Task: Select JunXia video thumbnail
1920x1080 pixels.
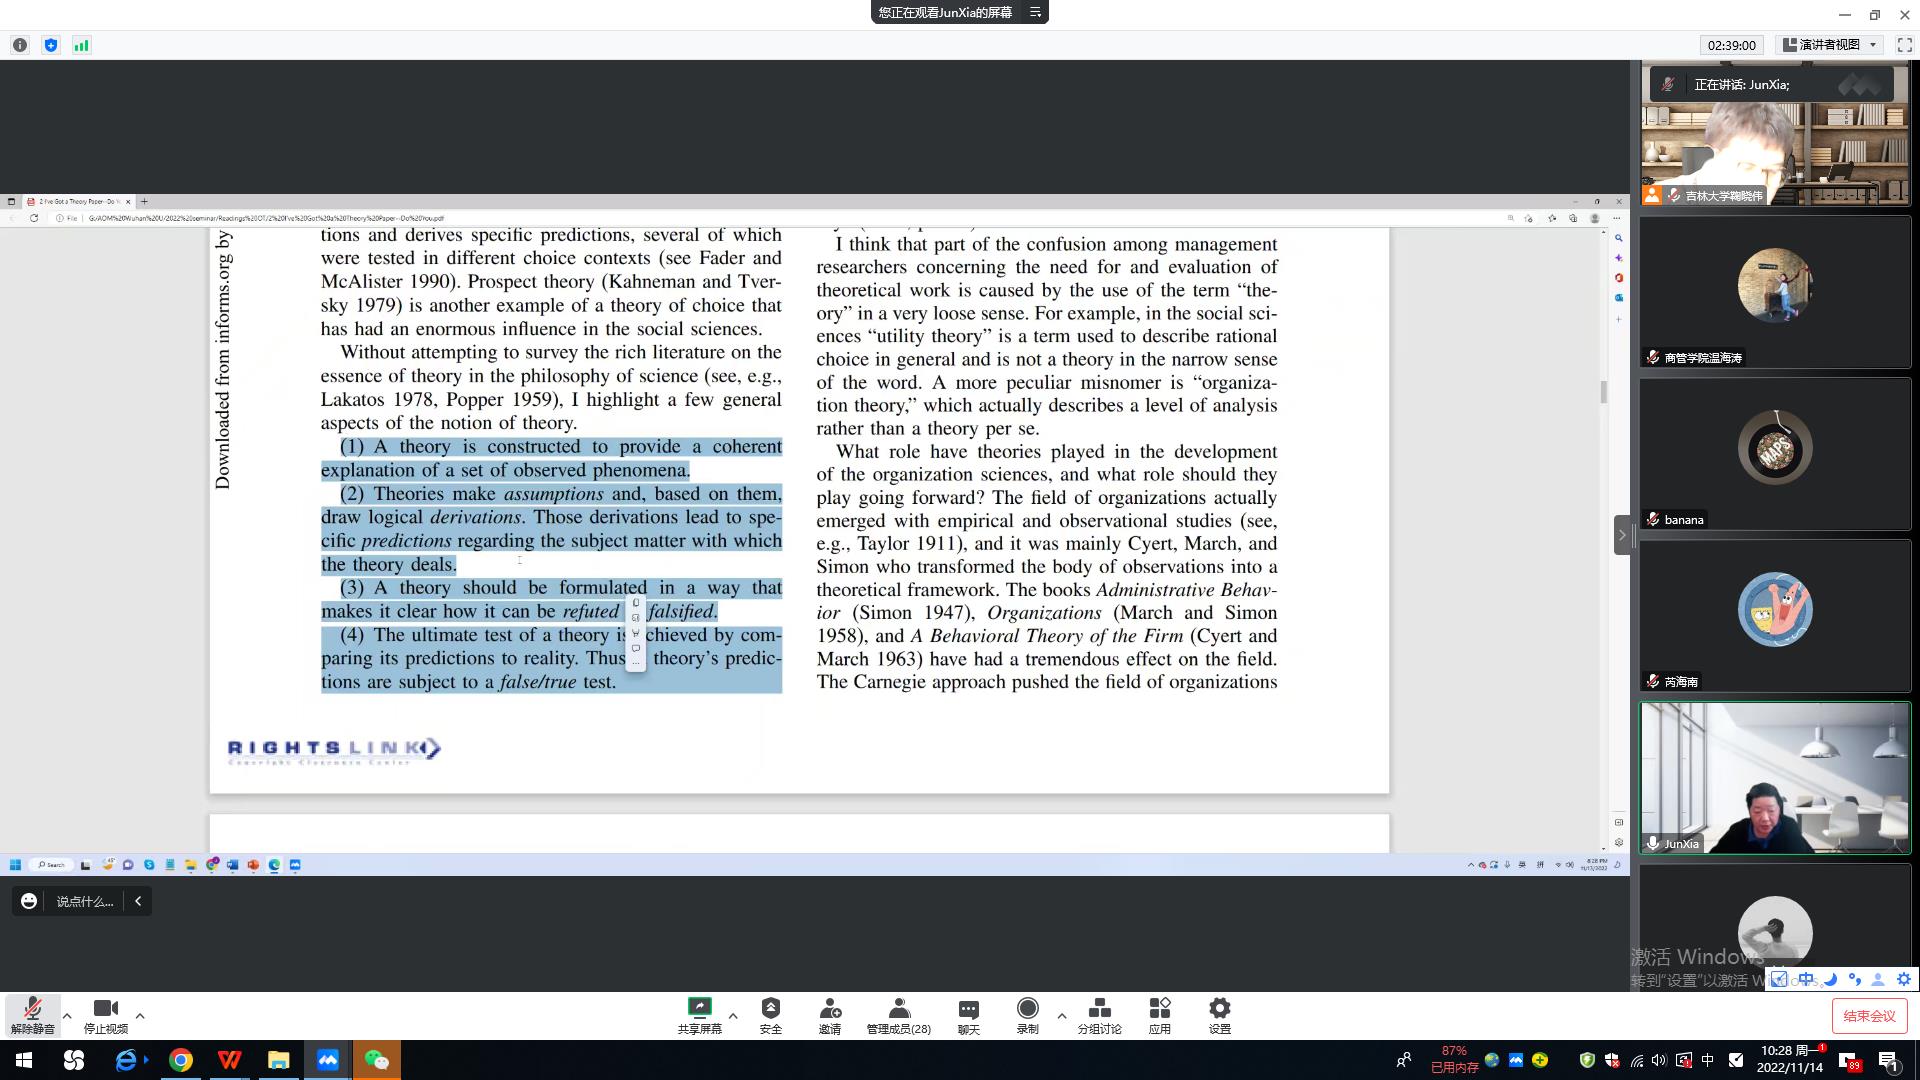Action: coord(1775,778)
